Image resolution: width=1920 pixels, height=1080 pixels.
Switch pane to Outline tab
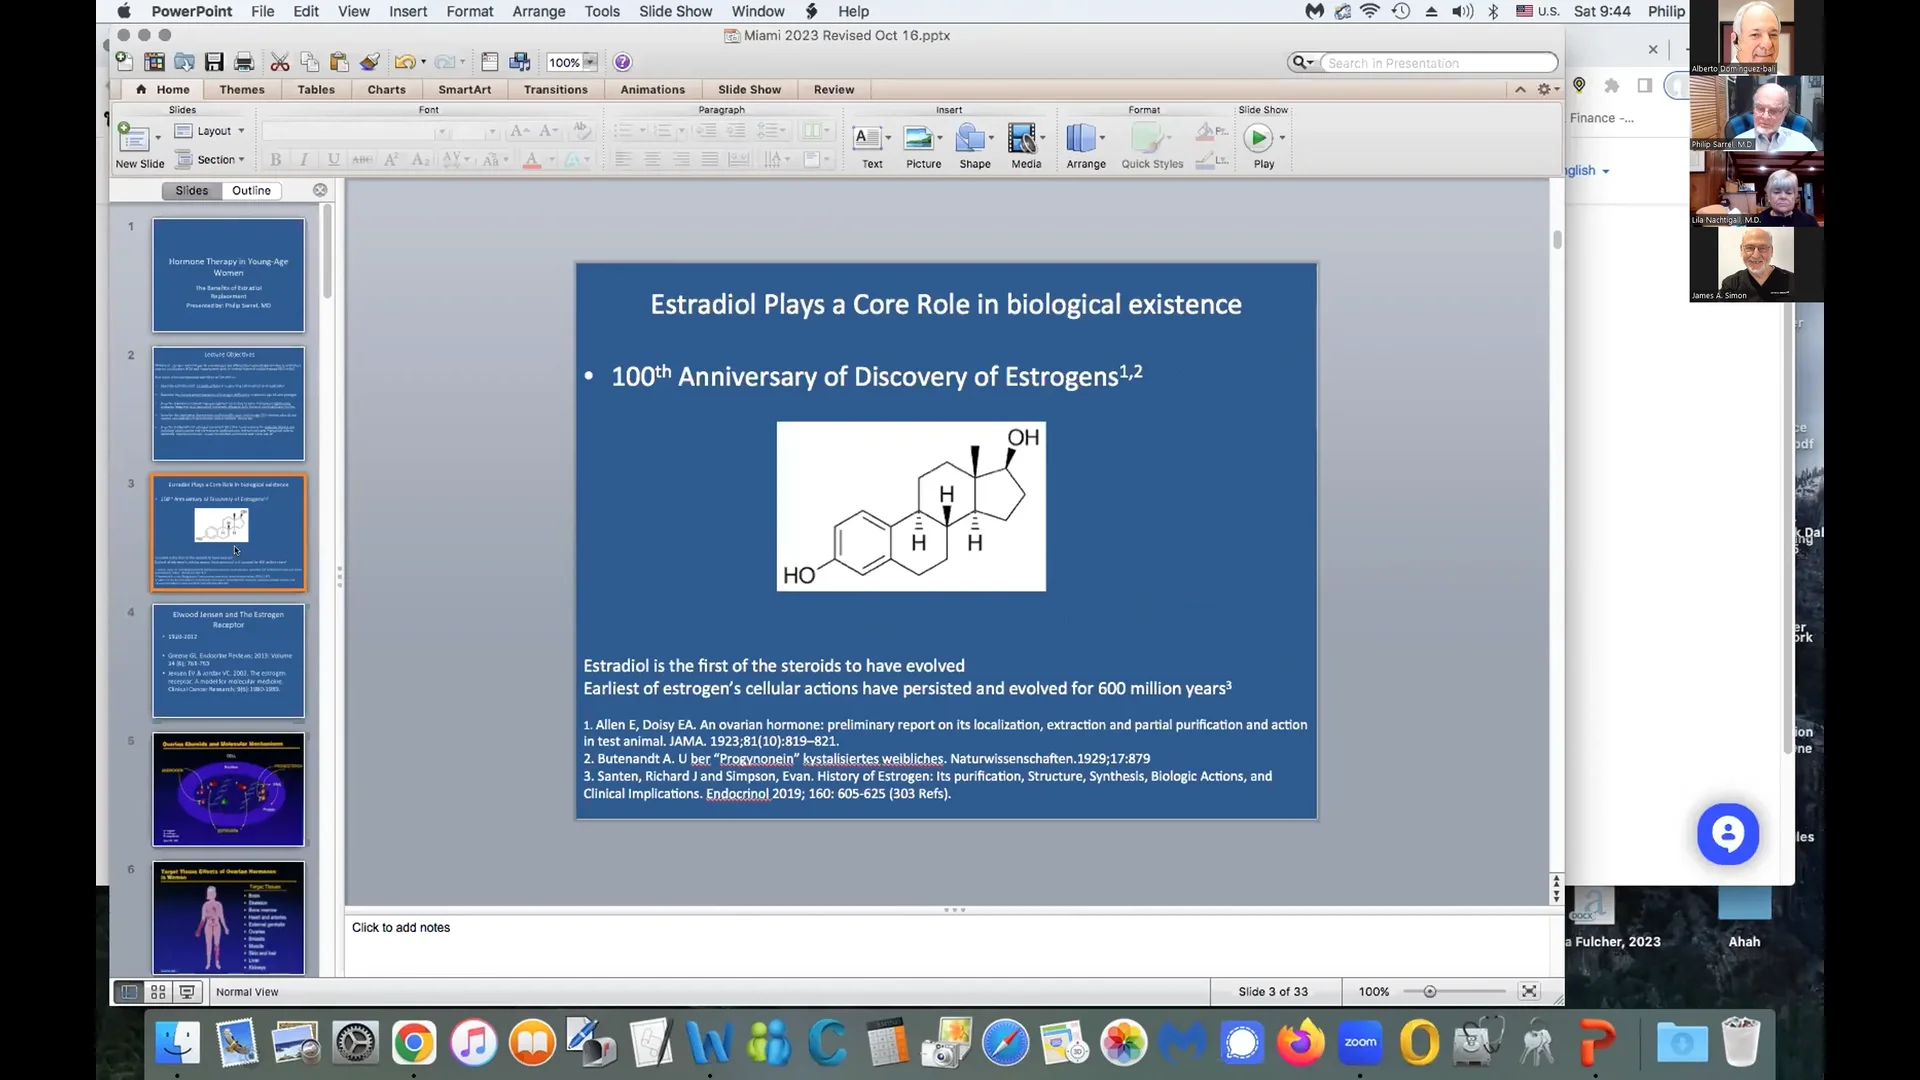point(251,190)
